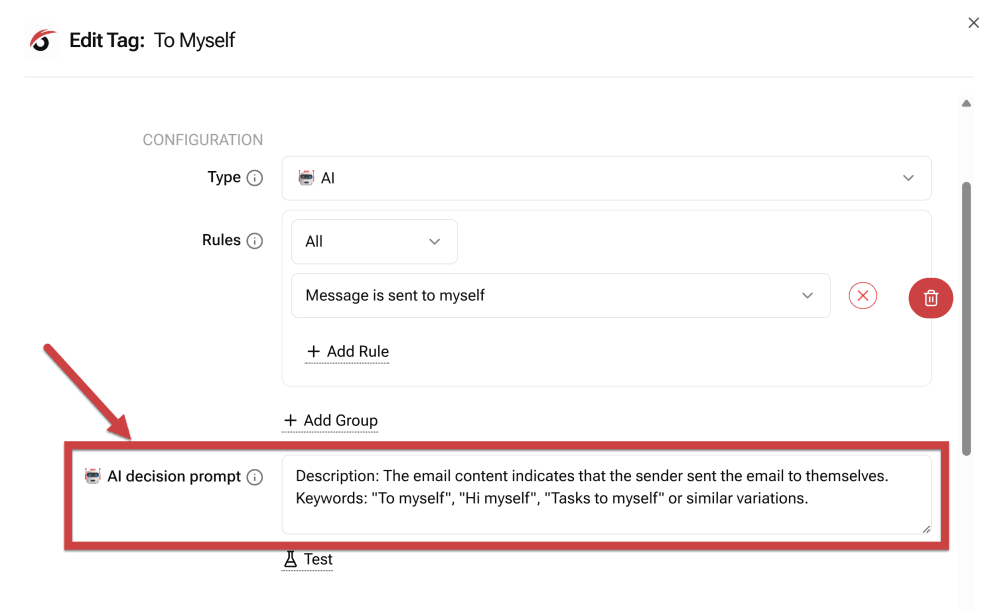Screen dimensions: 1000x611
Task: Click the vertical scrollbar thumb
Action: pyautogui.click(x=966, y=318)
